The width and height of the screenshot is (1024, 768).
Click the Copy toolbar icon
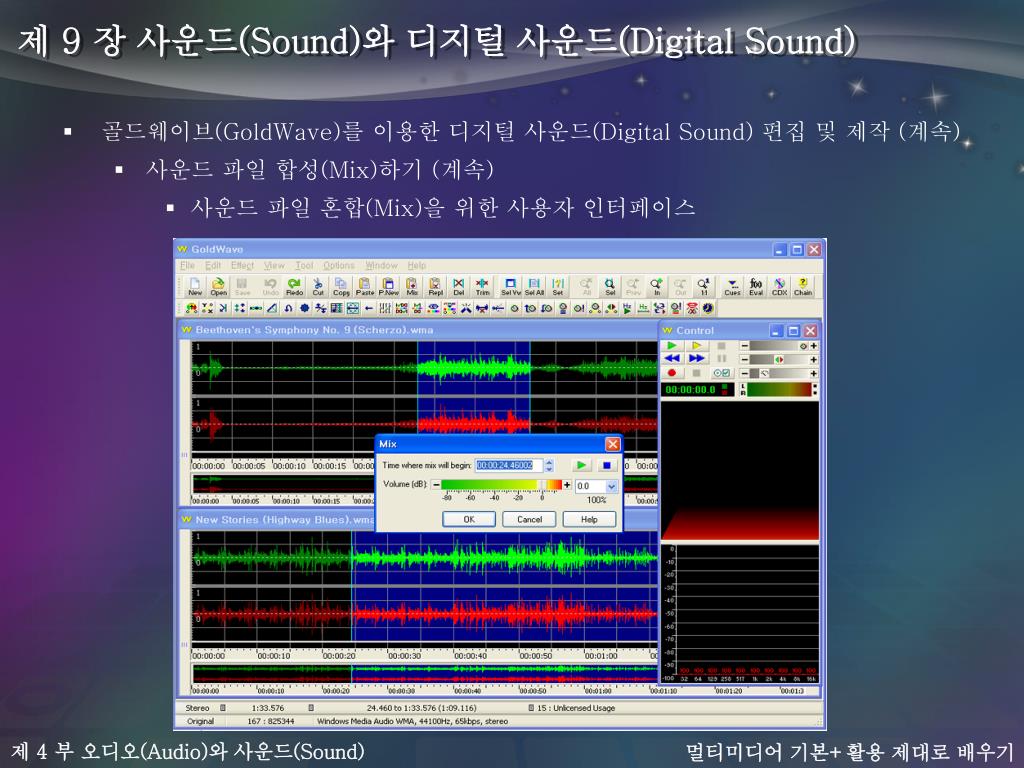tap(342, 286)
